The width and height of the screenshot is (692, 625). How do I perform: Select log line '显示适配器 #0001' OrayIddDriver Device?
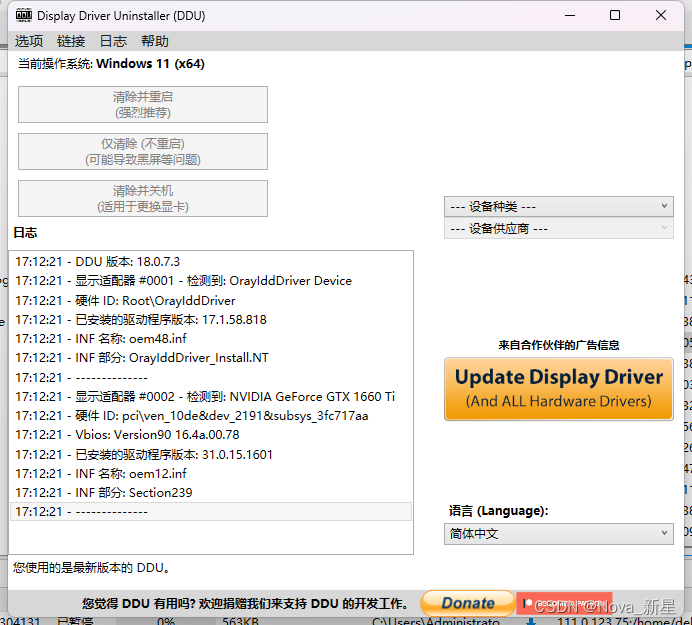click(x=211, y=281)
